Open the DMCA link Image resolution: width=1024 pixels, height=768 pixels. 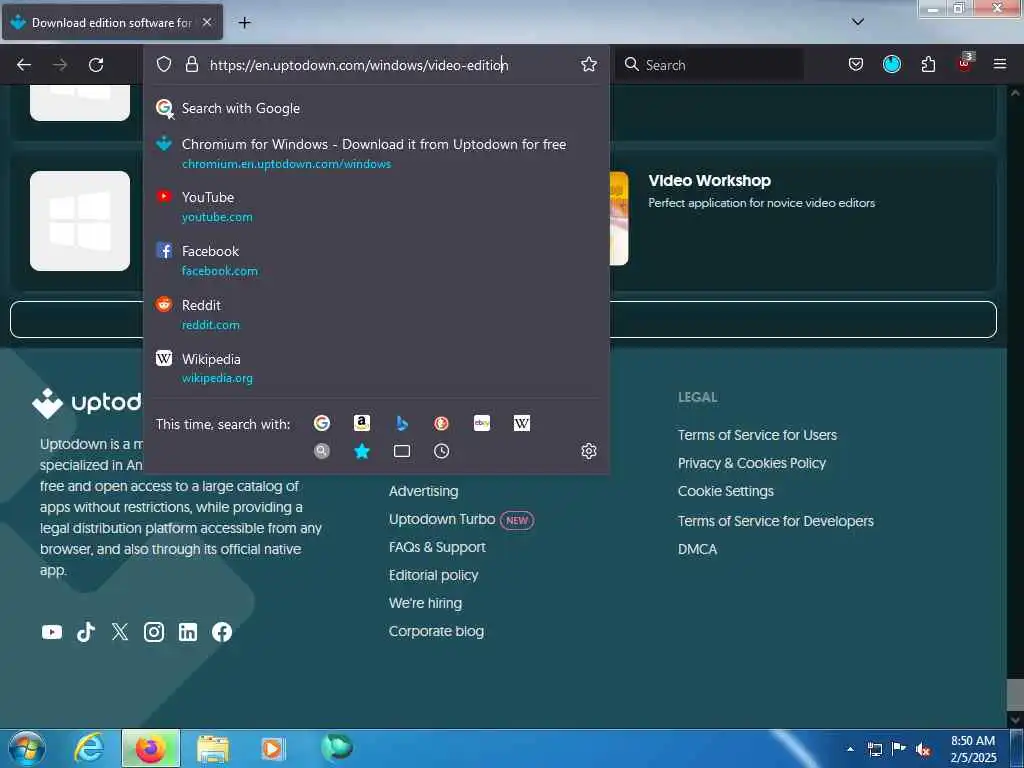(x=697, y=549)
